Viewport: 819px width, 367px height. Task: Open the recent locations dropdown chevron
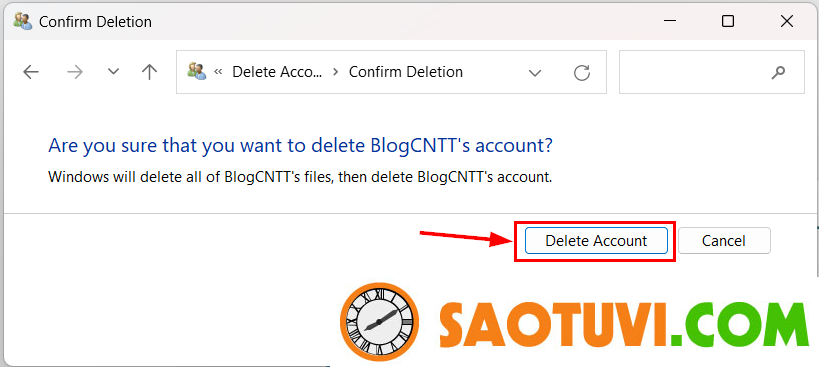[x=113, y=72]
